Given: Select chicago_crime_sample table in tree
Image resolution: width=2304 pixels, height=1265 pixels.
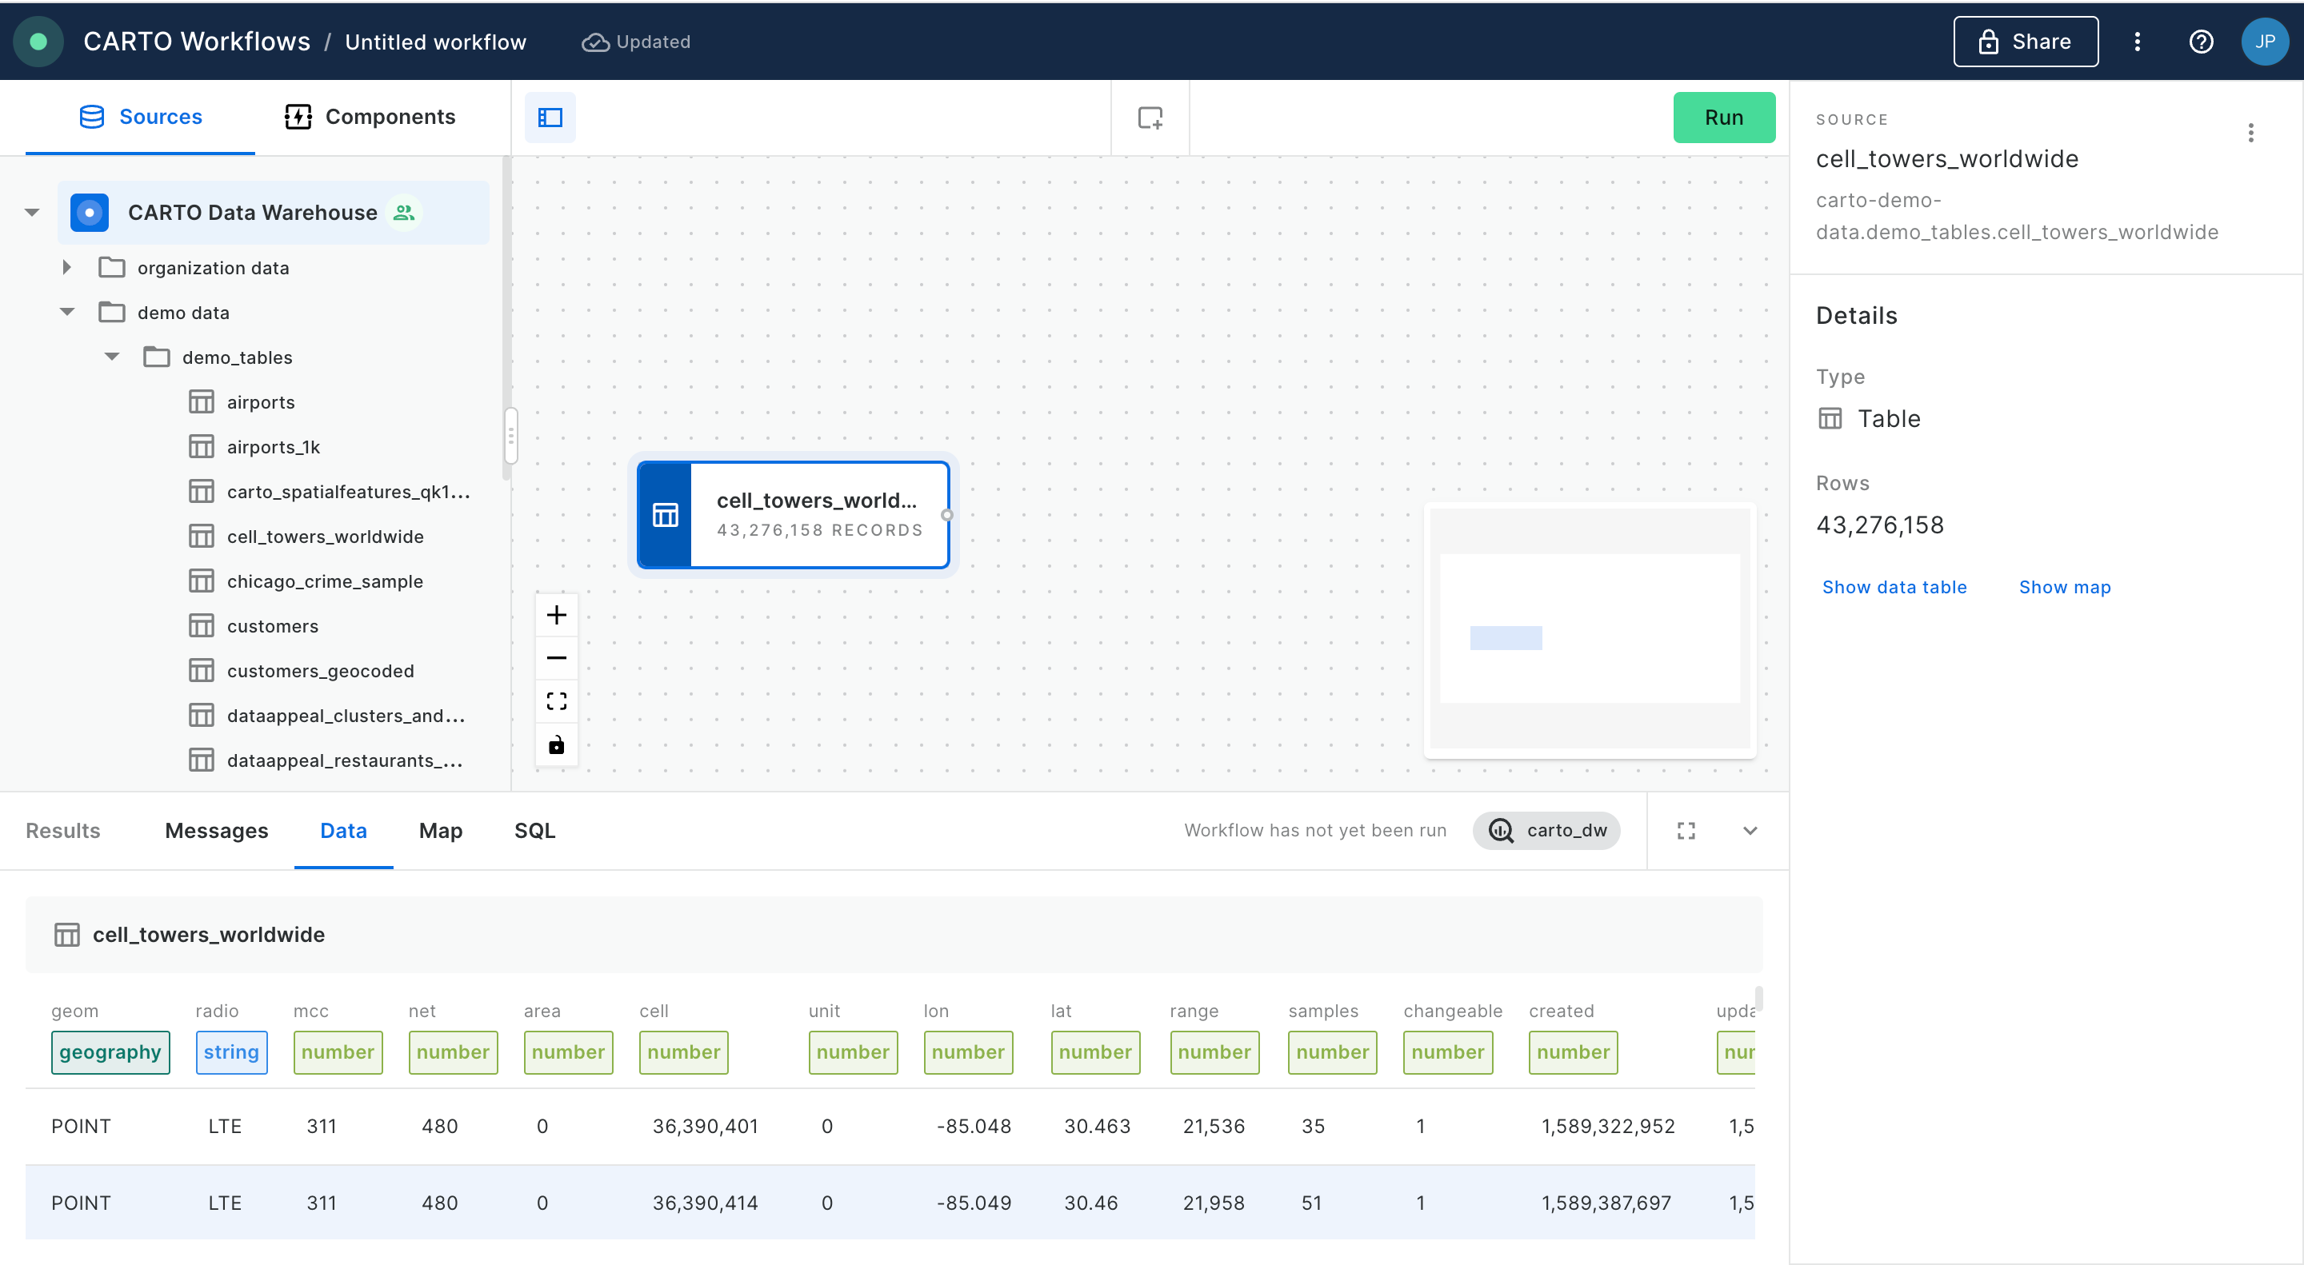Looking at the screenshot, I should pyautogui.click(x=324, y=581).
